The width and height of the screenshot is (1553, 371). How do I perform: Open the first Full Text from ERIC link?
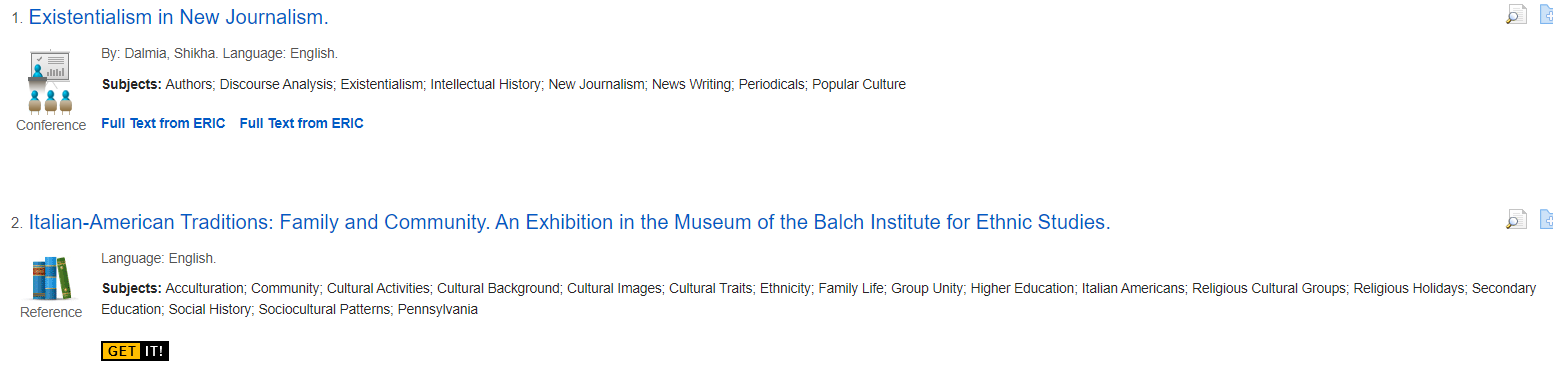[163, 123]
